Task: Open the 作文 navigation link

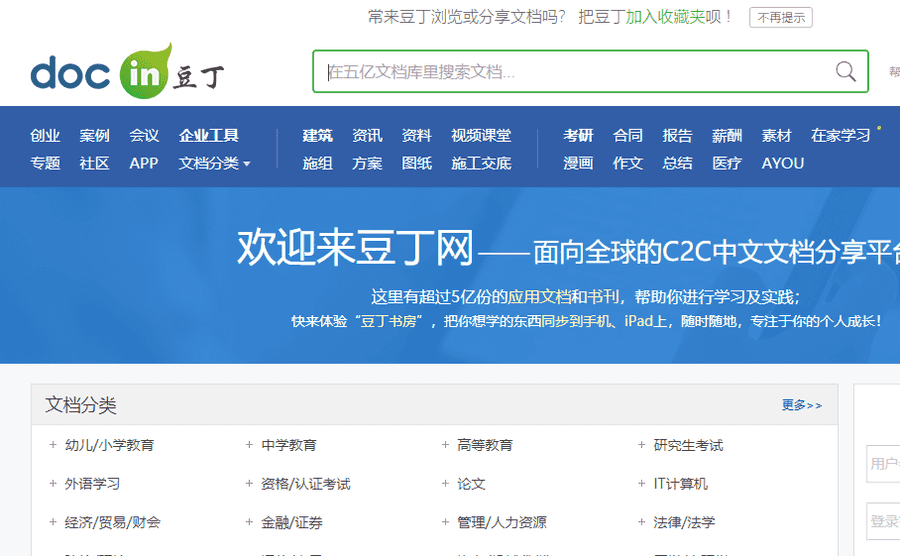Action: pyautogui.click(x=628, y=164)
